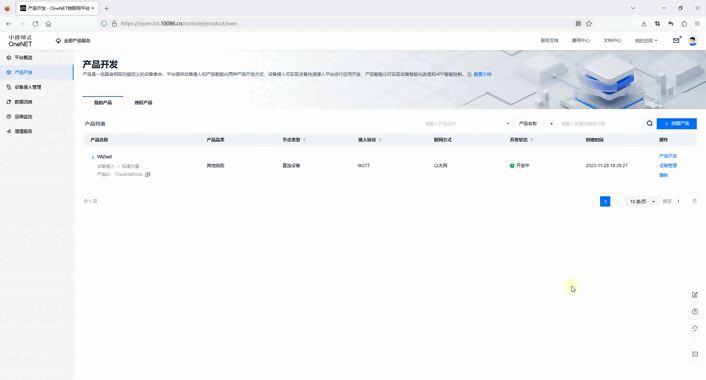Reload the page with the refresh icon
The height and width of the screenshot is (380, 706).
(35, 23)
